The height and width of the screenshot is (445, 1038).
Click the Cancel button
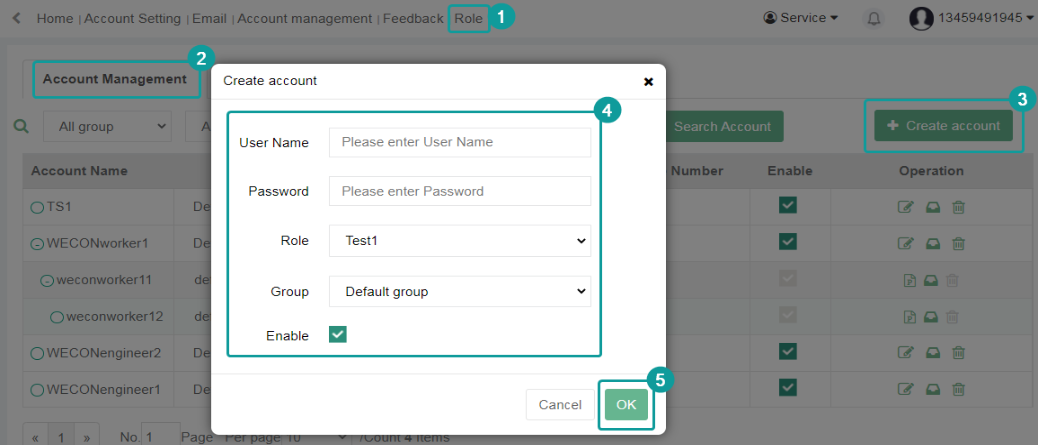pos(560,405)
